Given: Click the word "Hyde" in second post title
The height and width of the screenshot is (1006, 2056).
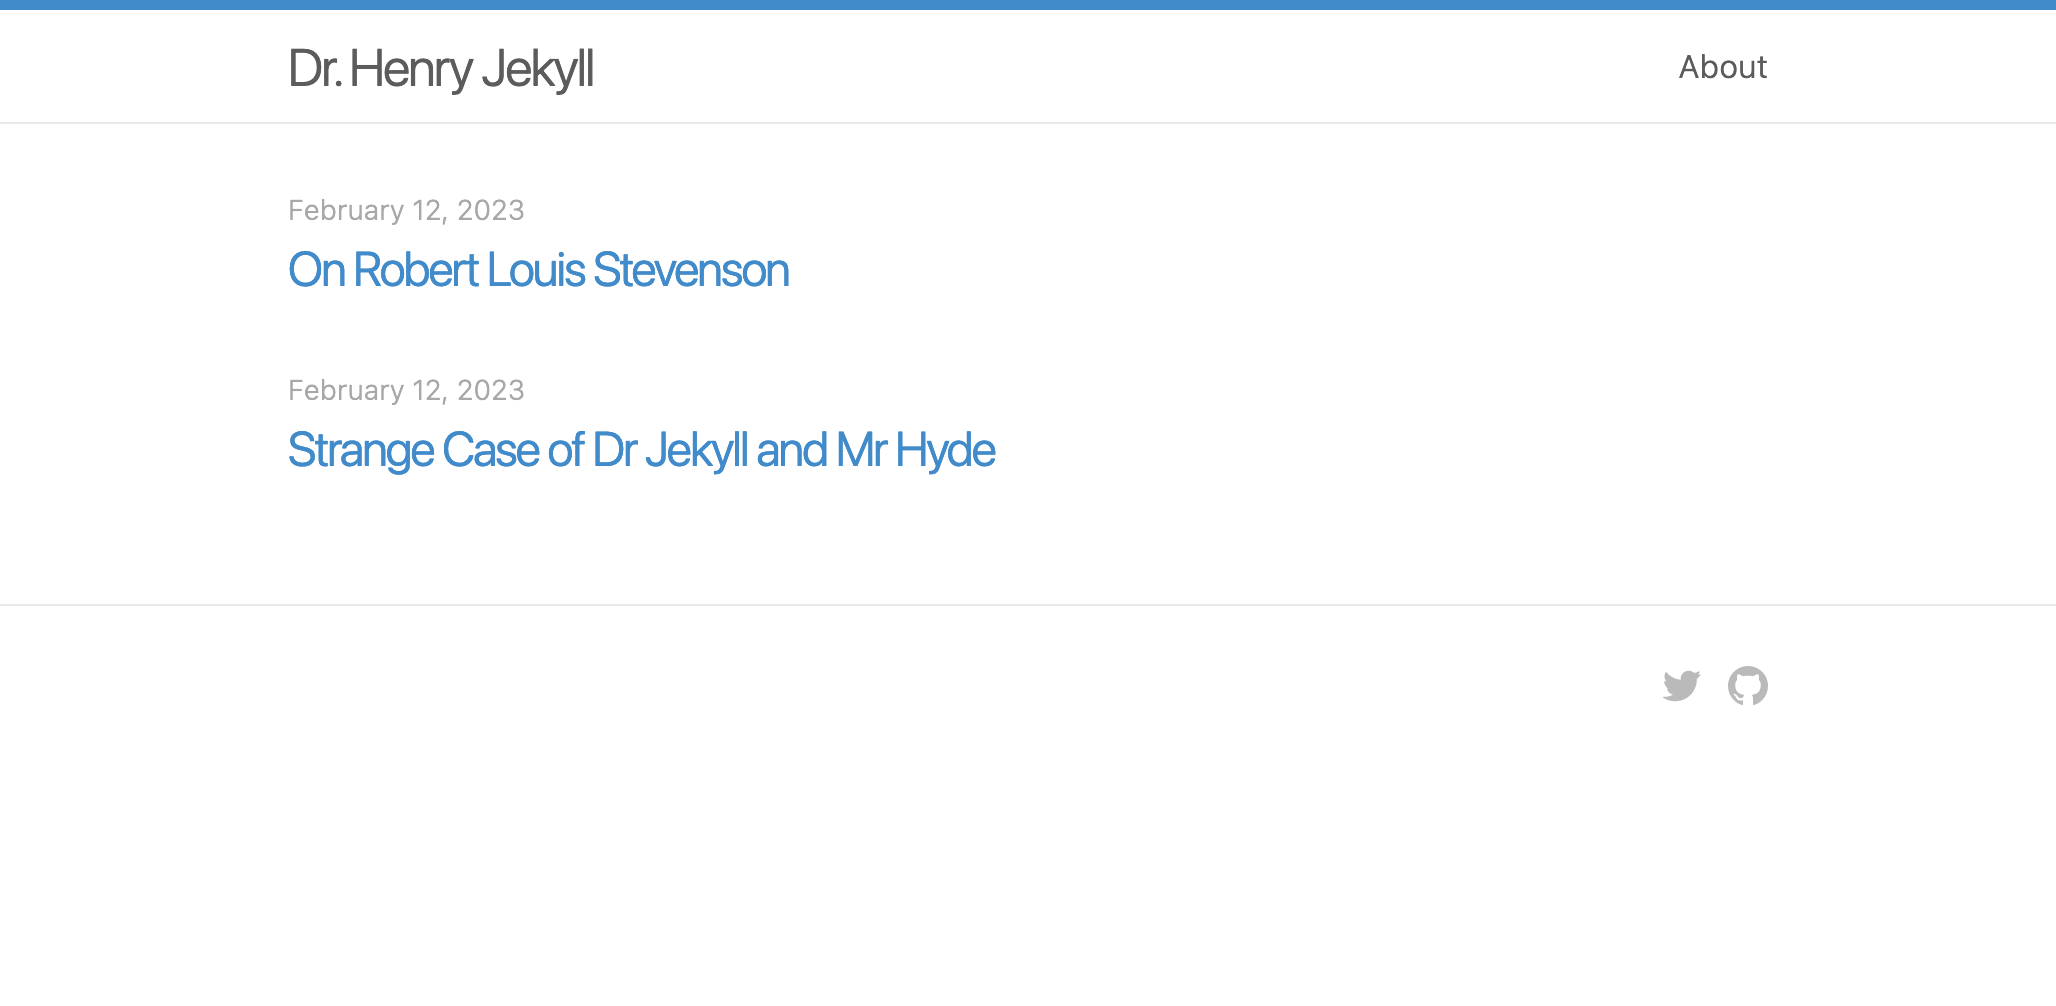Looking at the screenshot, I should pyautogui.click(x=945, y=450).
